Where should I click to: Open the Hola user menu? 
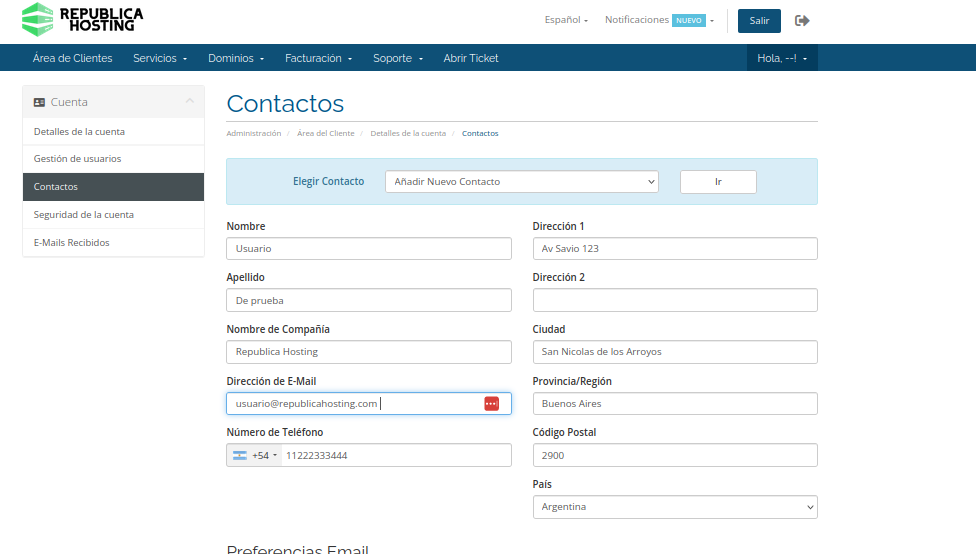click(x=782, y=58)
